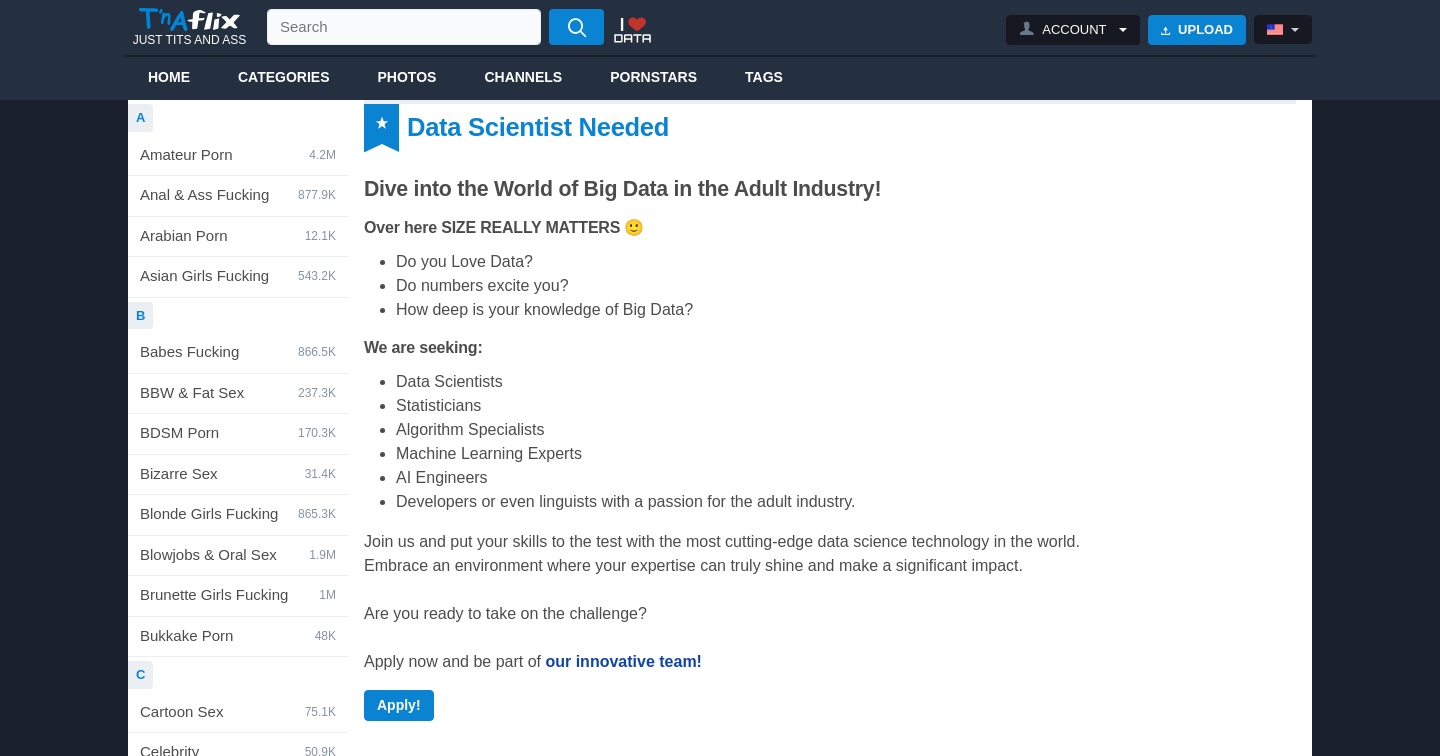Click the user silhouette account icon
This screenshot has width=1440, height=756.
click(1026, 29)
